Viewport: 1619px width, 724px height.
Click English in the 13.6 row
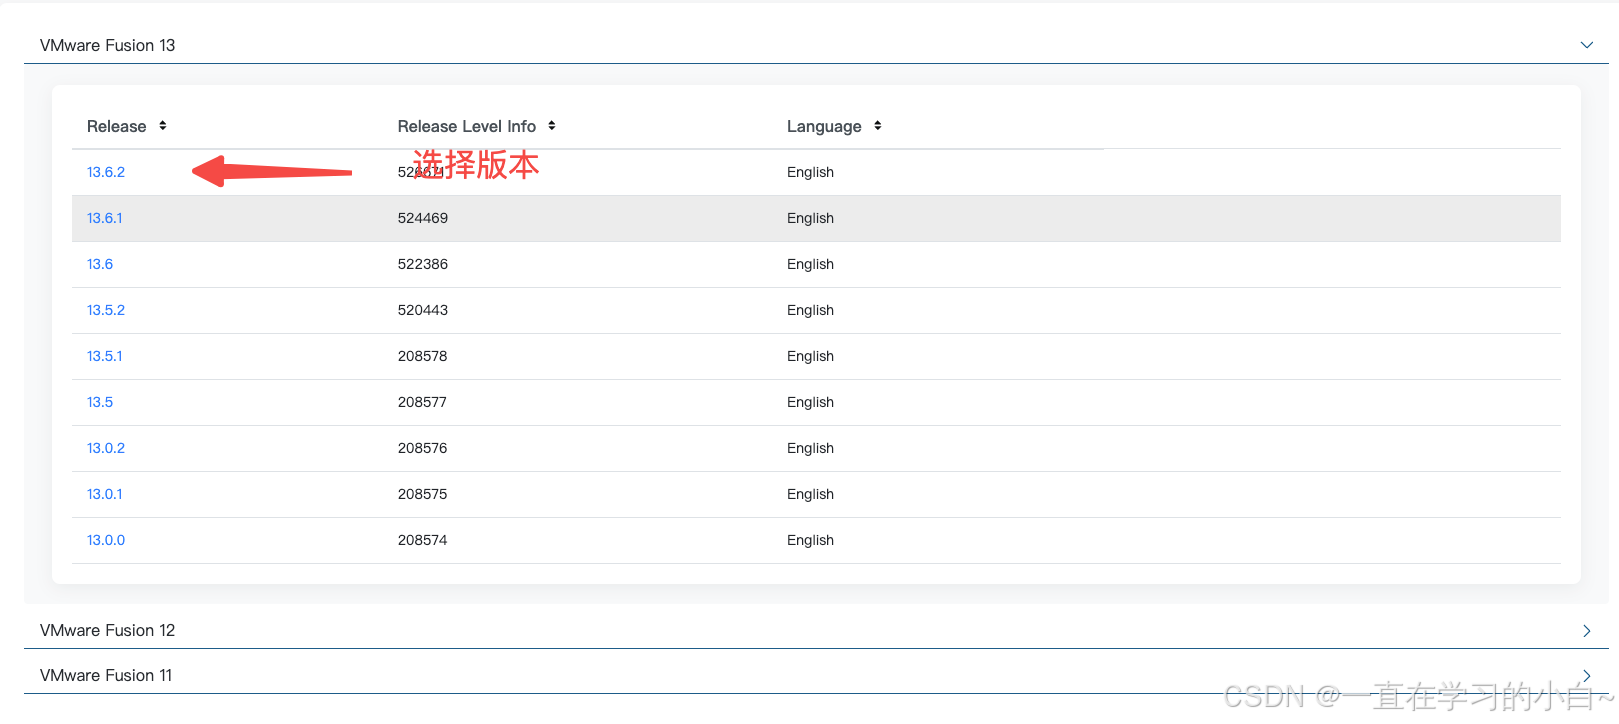point(810,264)
